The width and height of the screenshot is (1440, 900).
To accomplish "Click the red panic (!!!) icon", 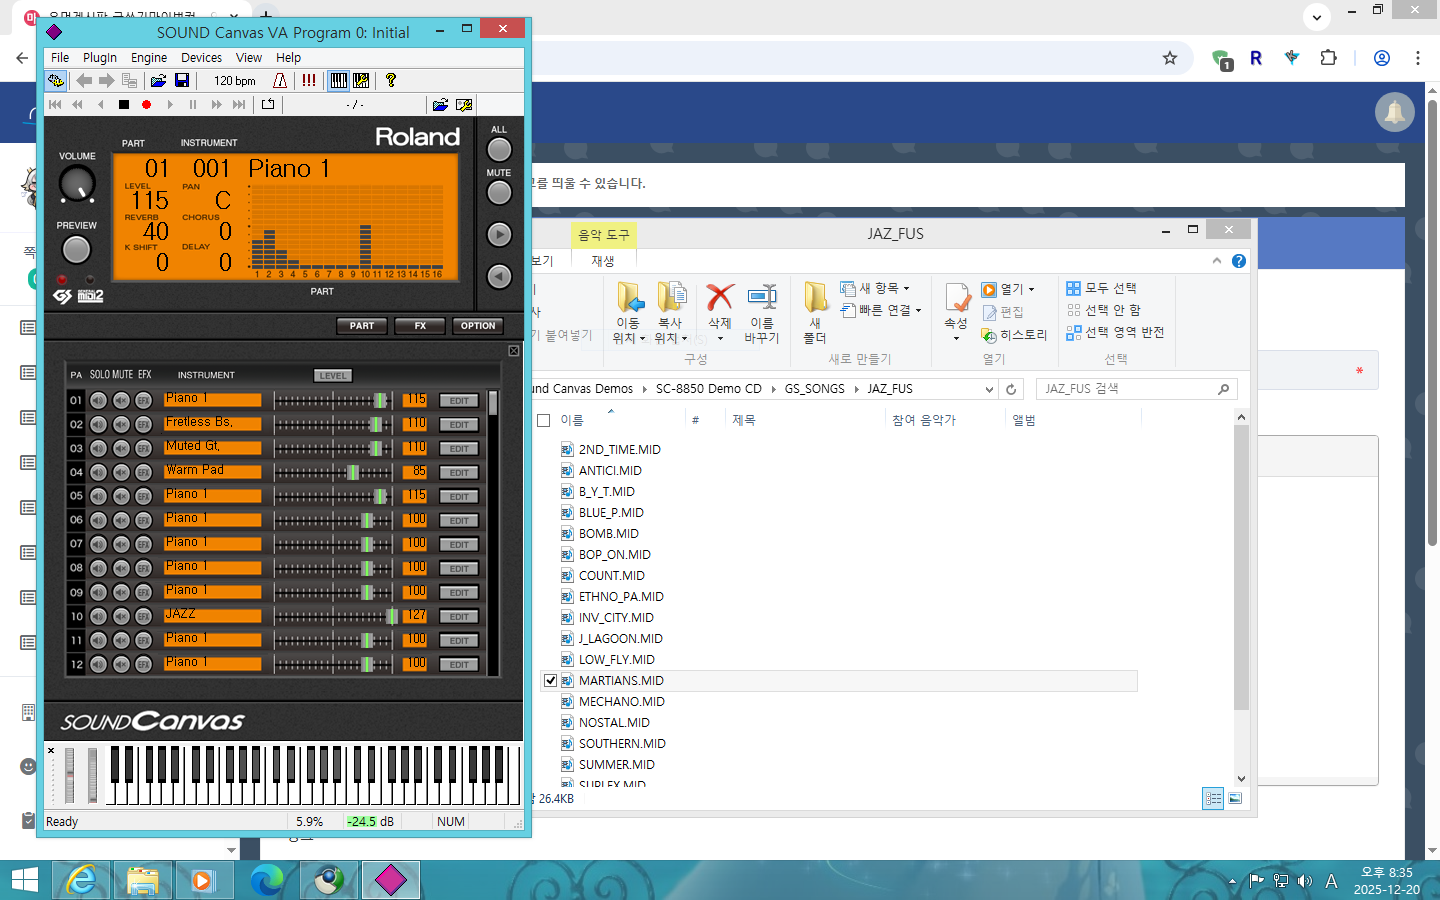I will click(308, 81).
